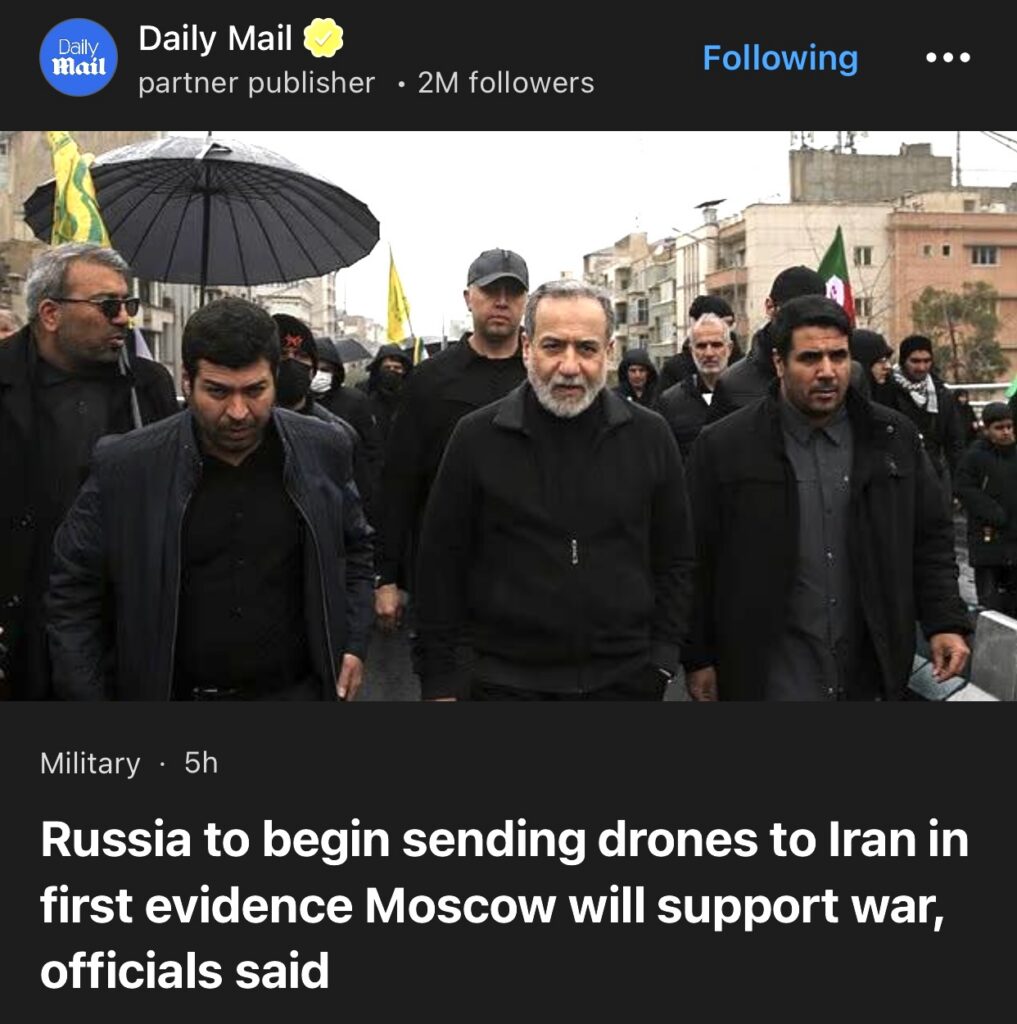Click the green white red flag

838,274
